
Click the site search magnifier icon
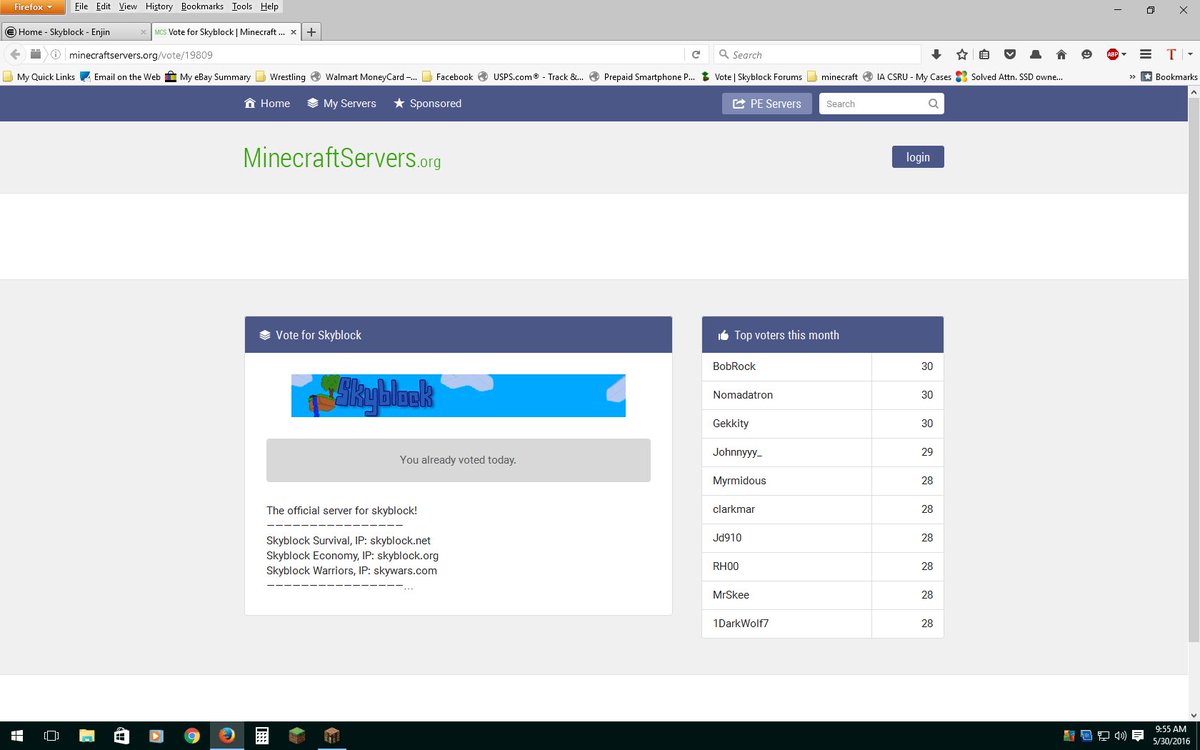(933, 103)
